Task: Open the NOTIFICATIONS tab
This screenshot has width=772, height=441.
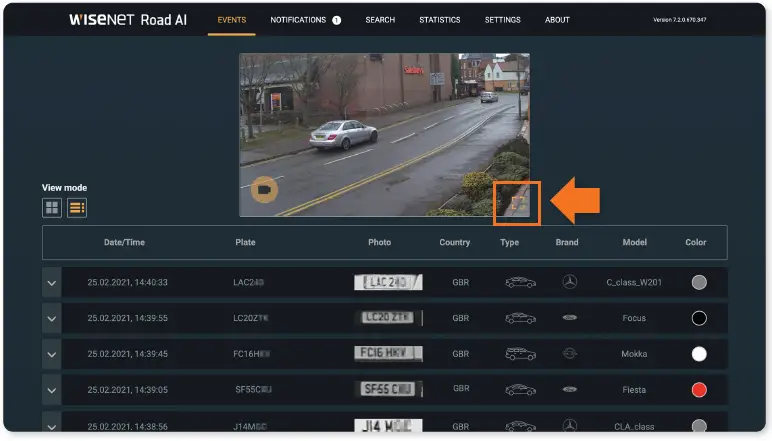Action: (298, 20)
